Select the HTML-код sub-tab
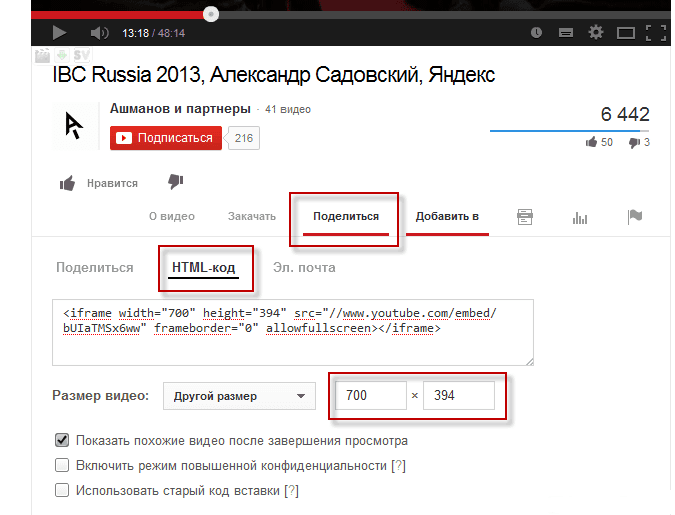Image resolution: width=675 pixels, height=515 pixels. click(x=203, y=267)
